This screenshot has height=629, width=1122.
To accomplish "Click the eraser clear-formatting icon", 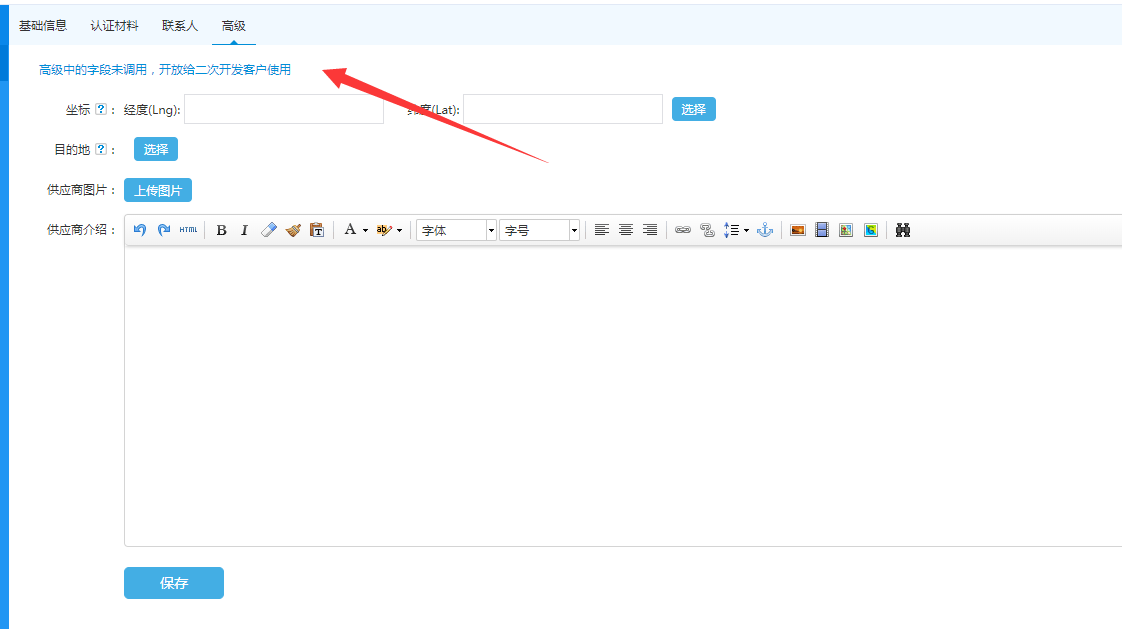I will tap(268, 230).
